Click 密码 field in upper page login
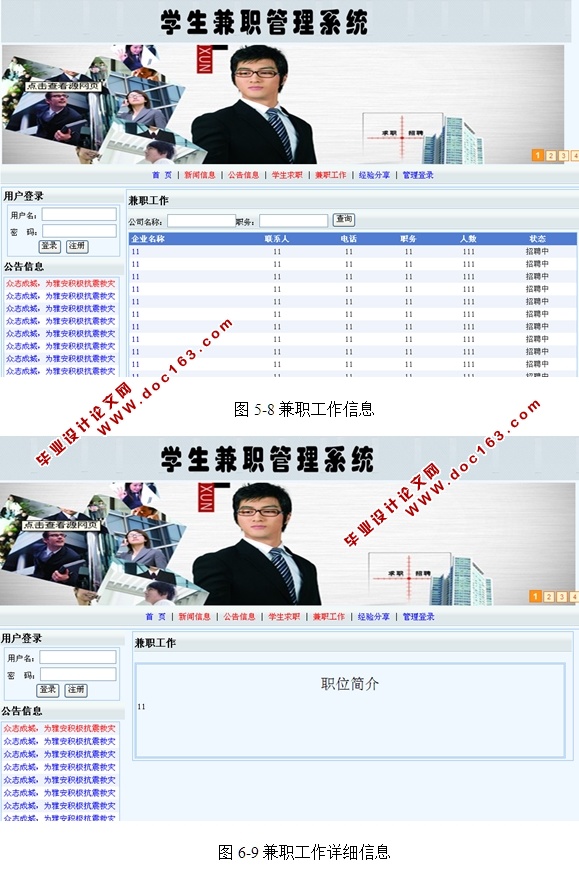This screenshot has height=871, width=579. point(79,231)
